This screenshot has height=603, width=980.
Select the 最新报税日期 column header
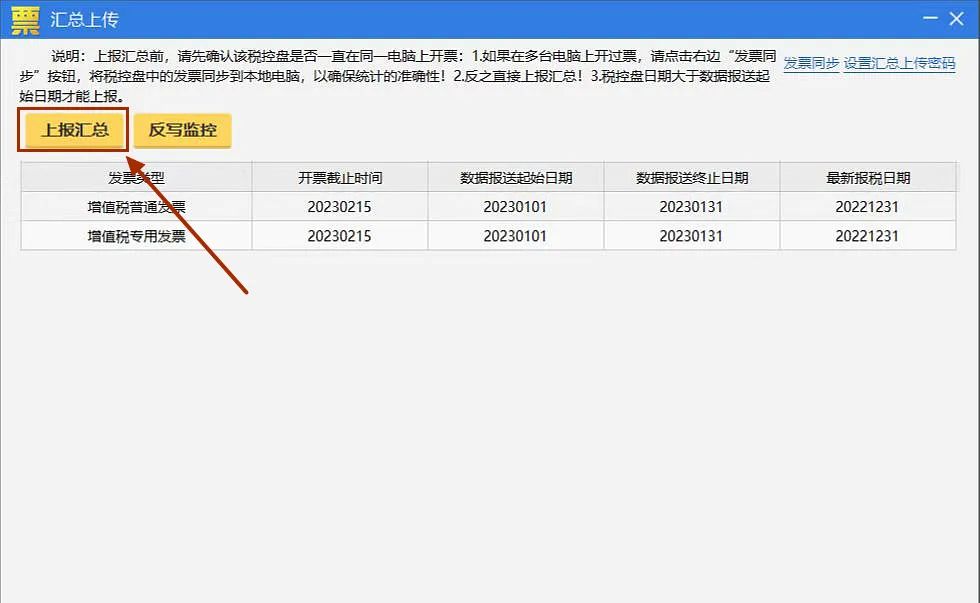(x=868, y=177)
